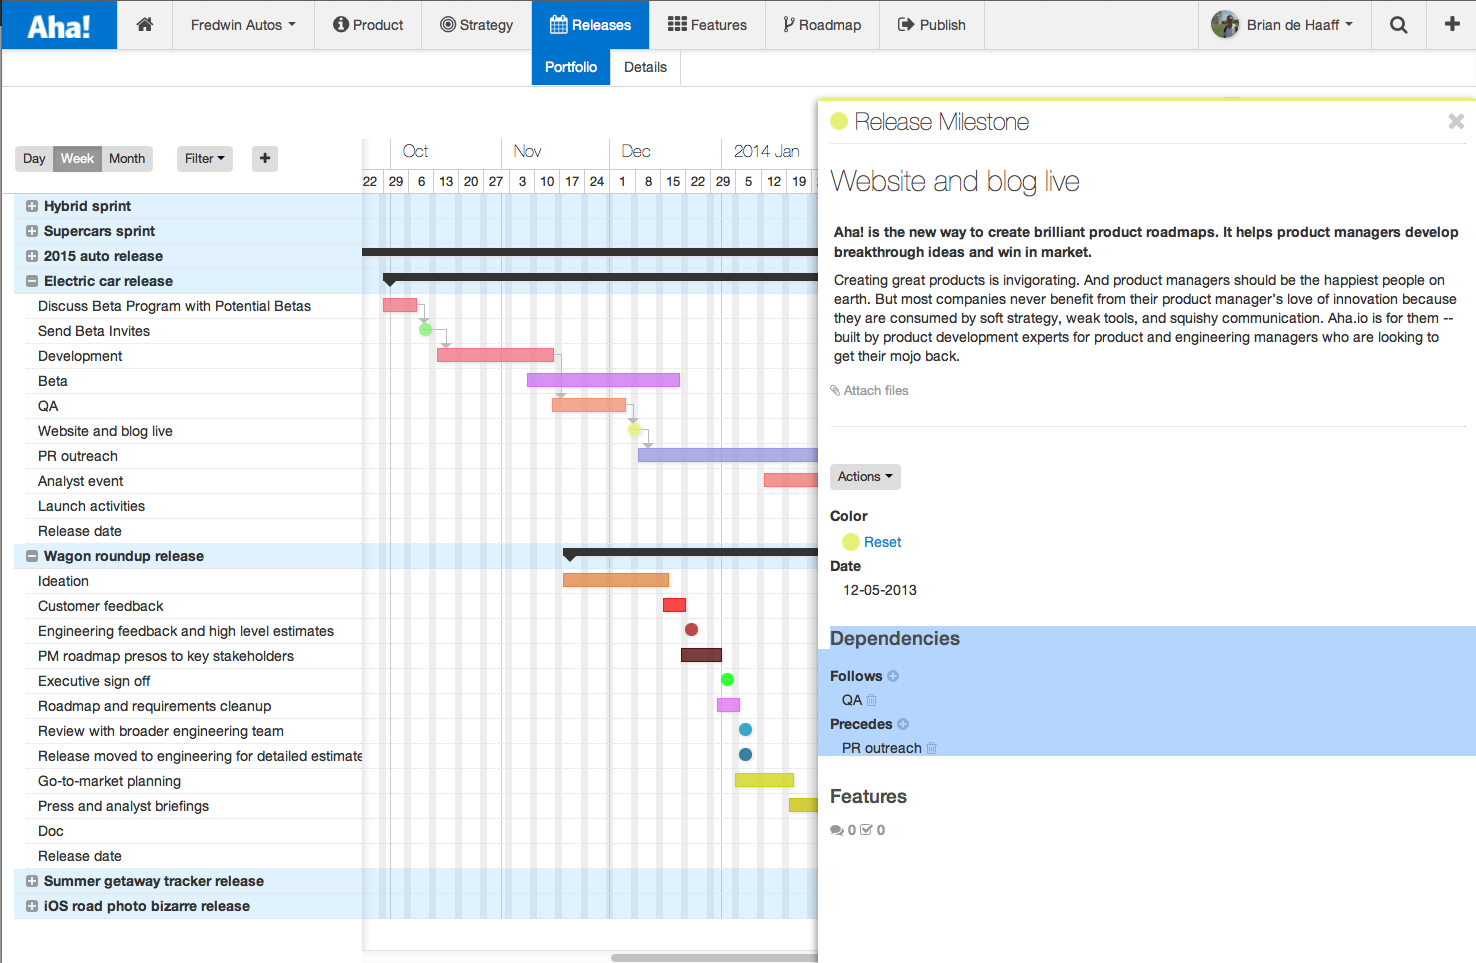This screenshot has height=963, width=1476.
Task: Close the Release Milestone panel
Action: [1456, 121]
